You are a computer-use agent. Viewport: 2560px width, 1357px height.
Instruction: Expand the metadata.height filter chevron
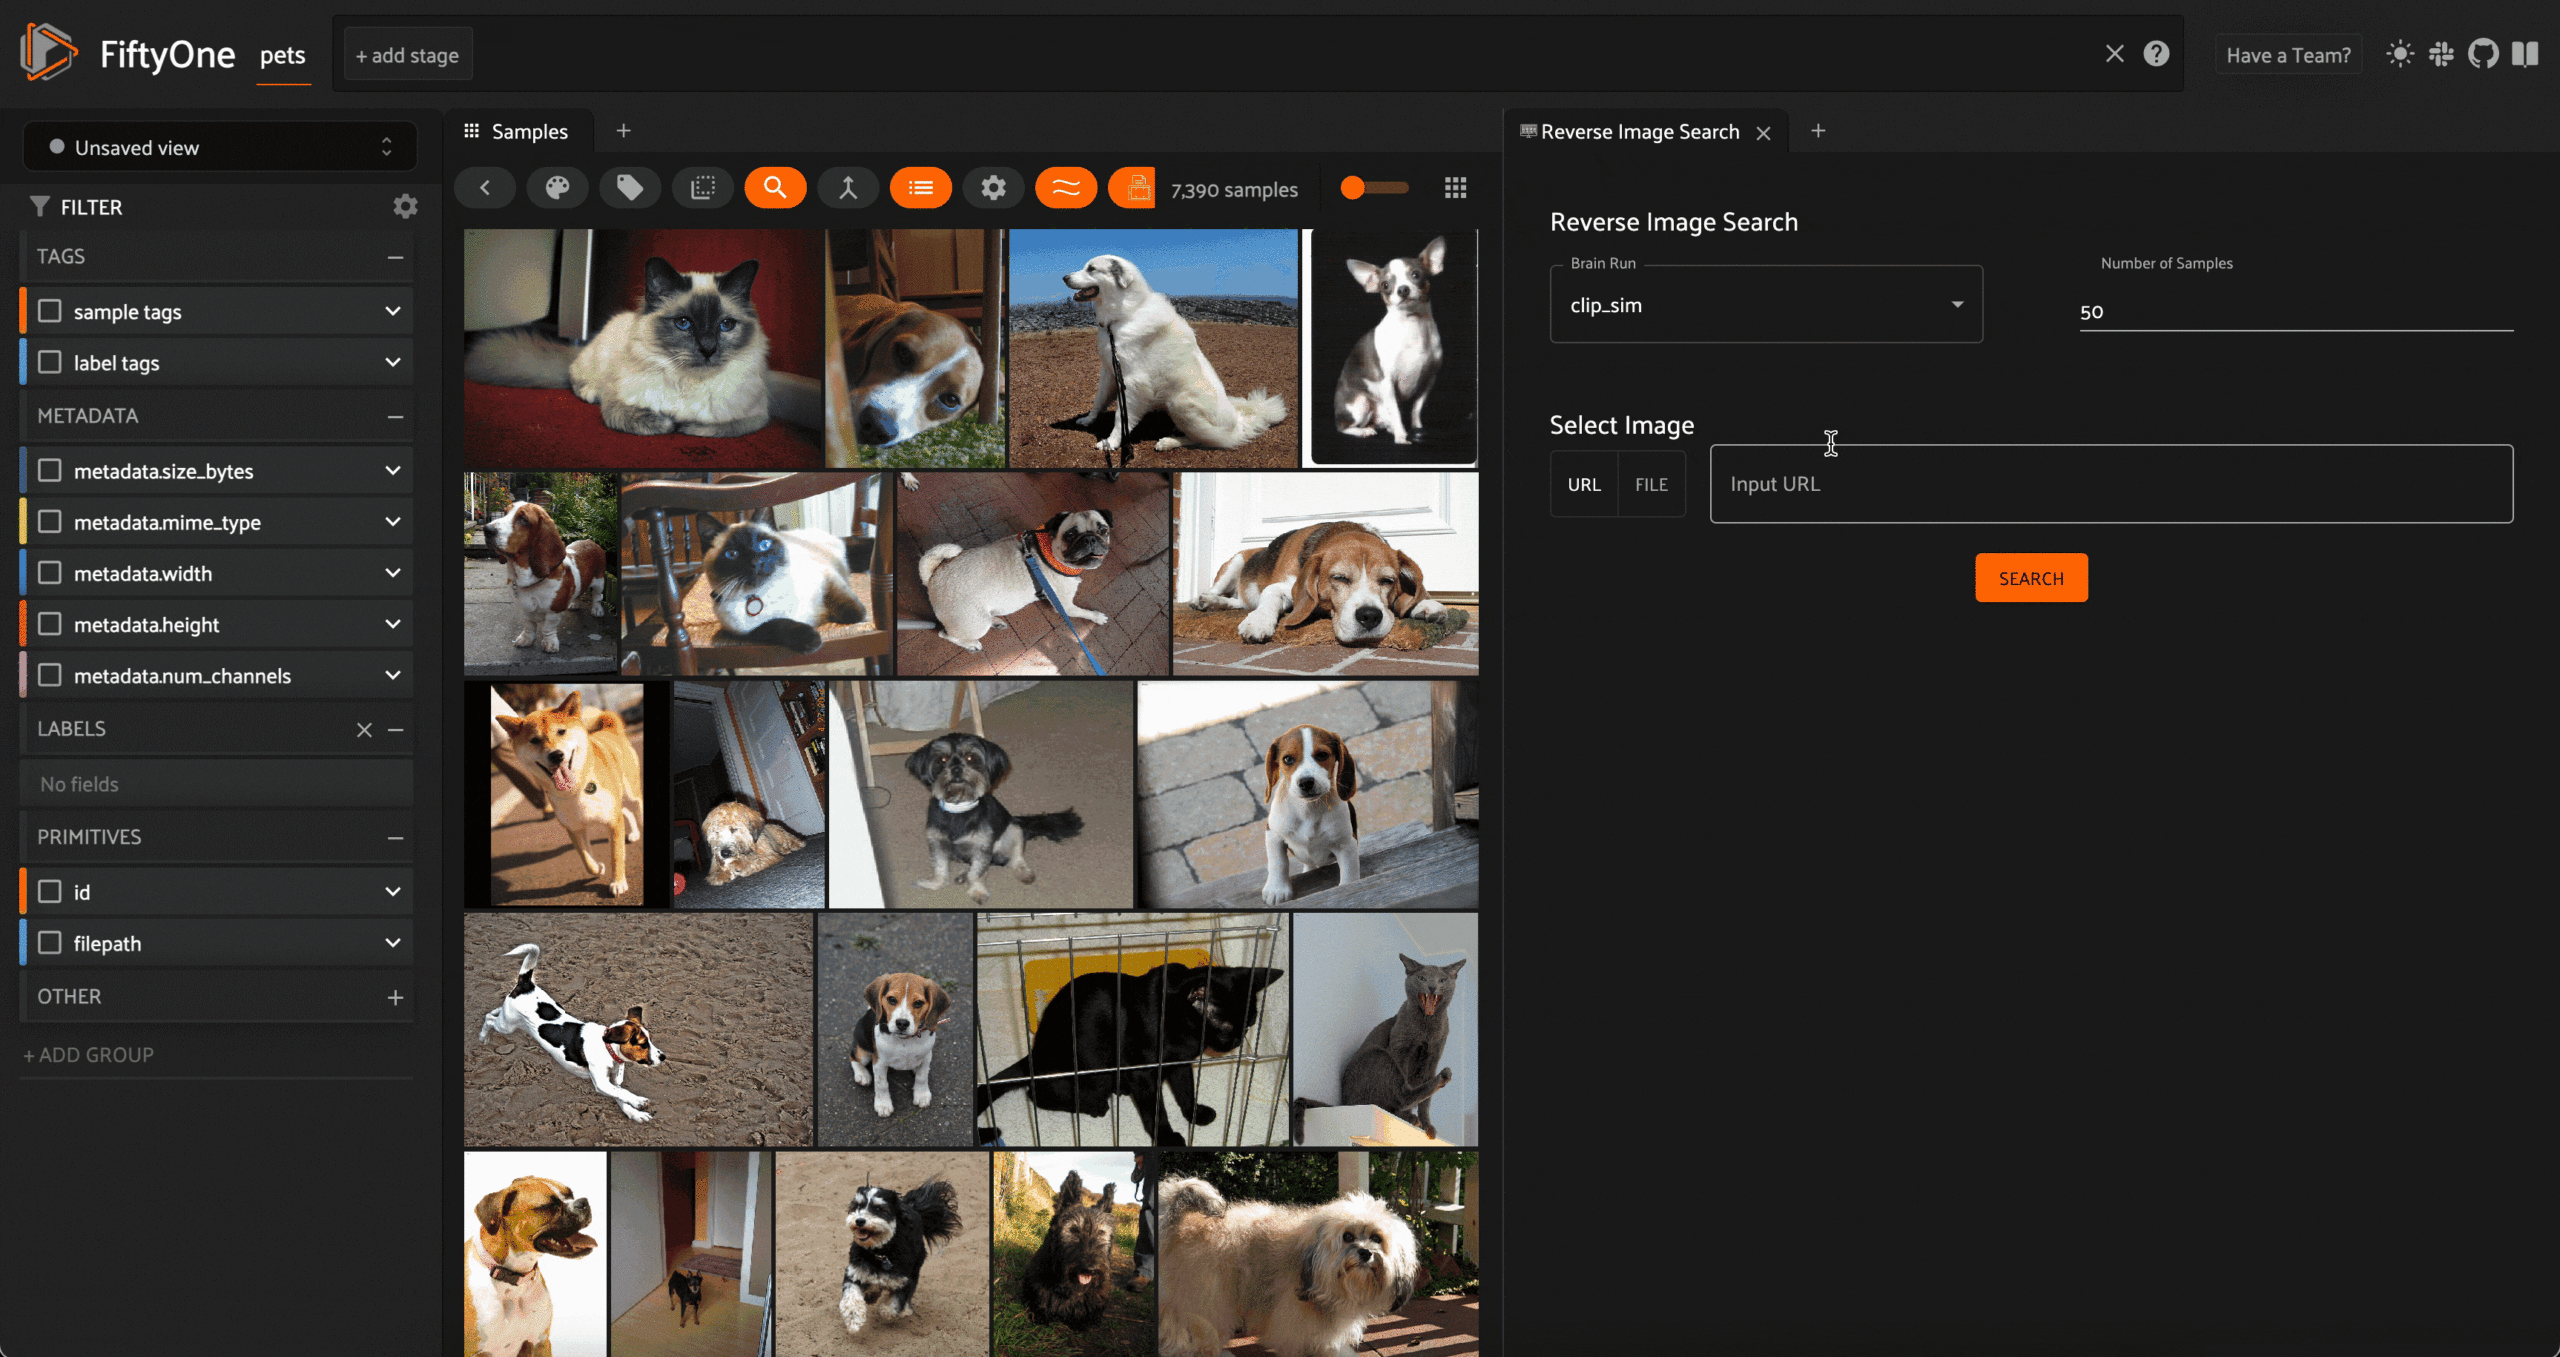[393, 624]
